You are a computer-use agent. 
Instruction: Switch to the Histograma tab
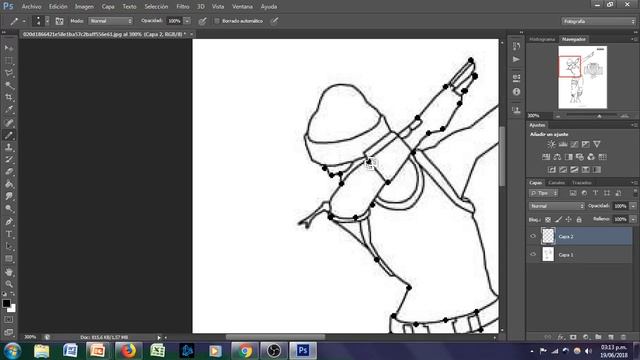pos(542,39)
